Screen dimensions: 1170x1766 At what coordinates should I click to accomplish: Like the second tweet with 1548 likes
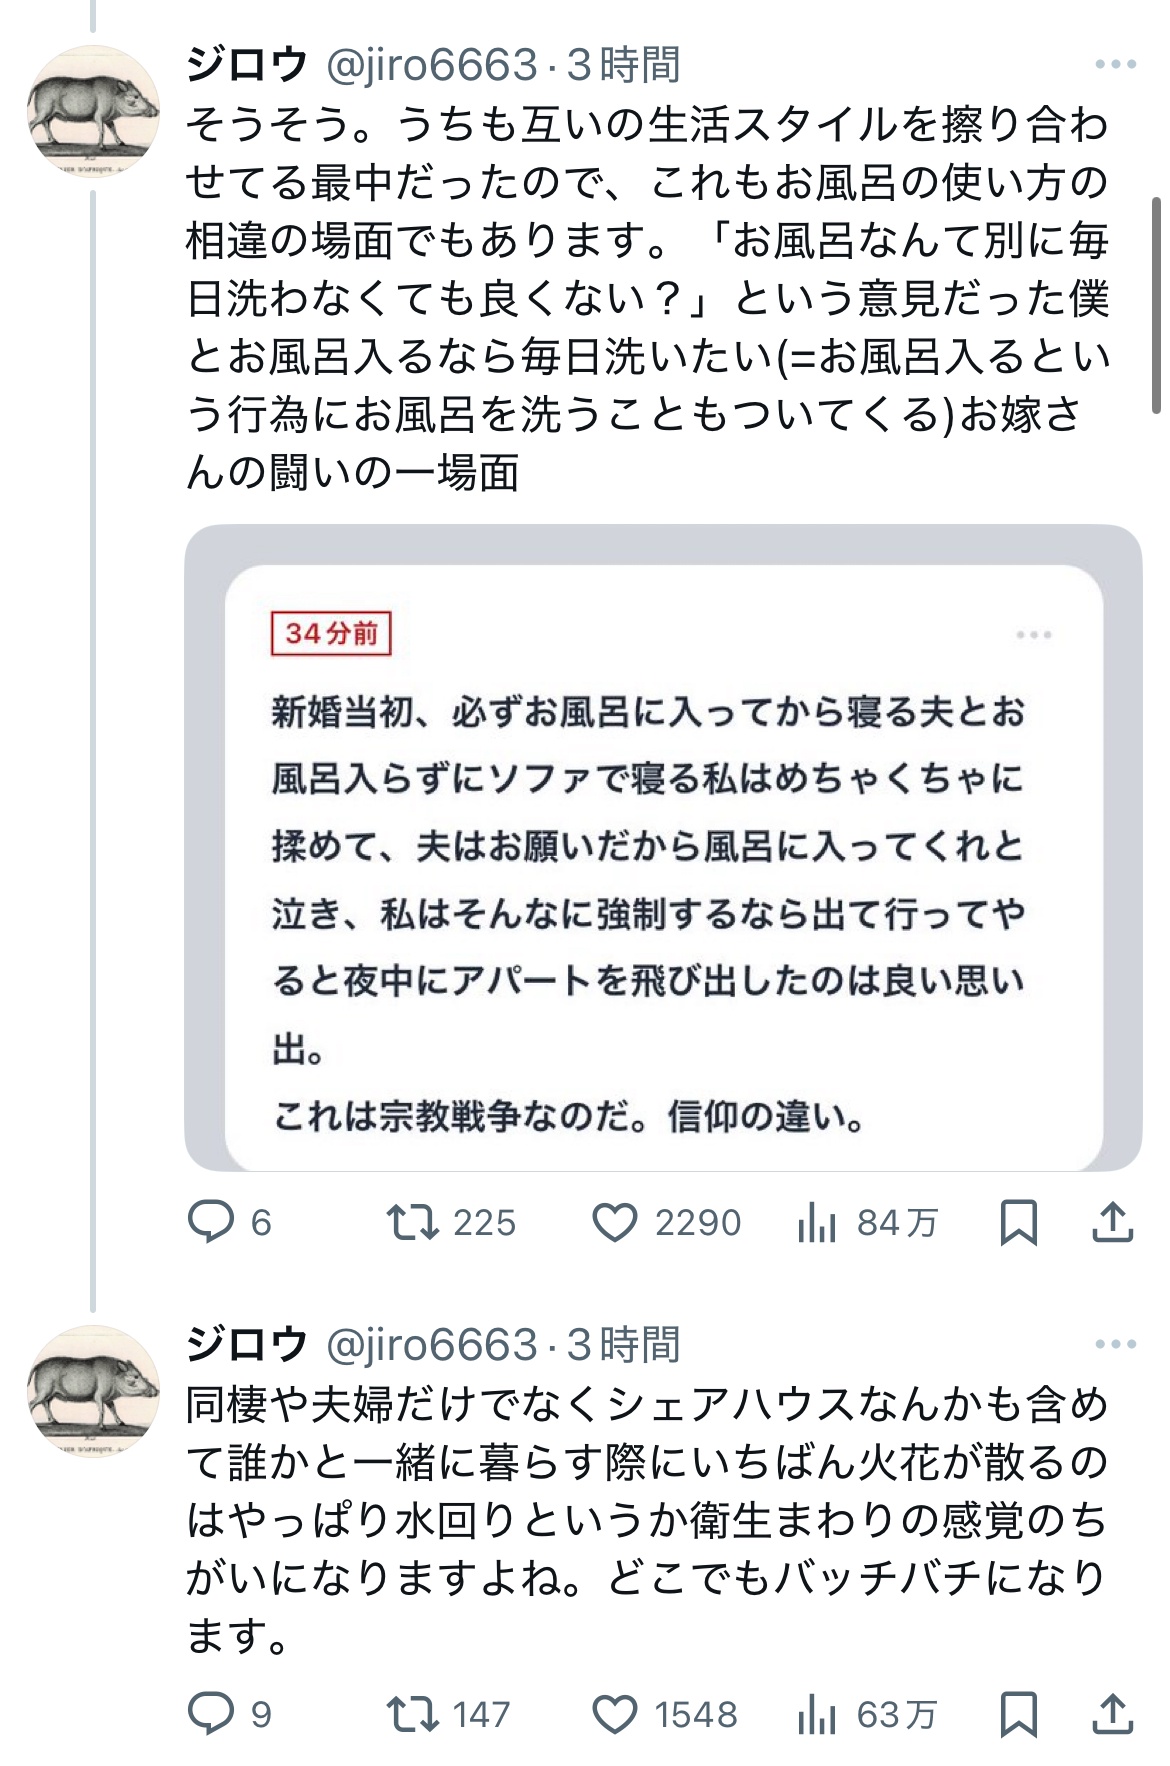pyautogui.click(x=615, y=1714)
